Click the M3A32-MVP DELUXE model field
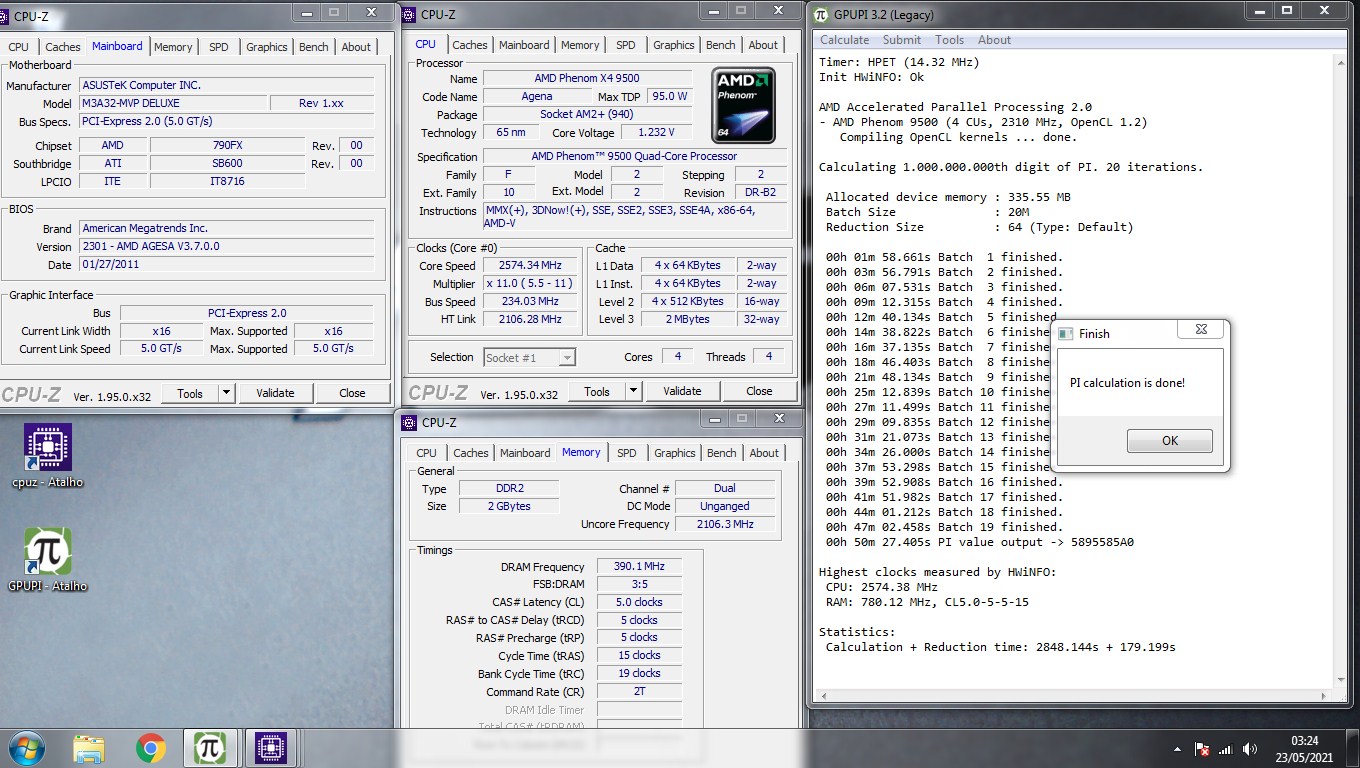The image size is (1360, 768). click(174, 103)
